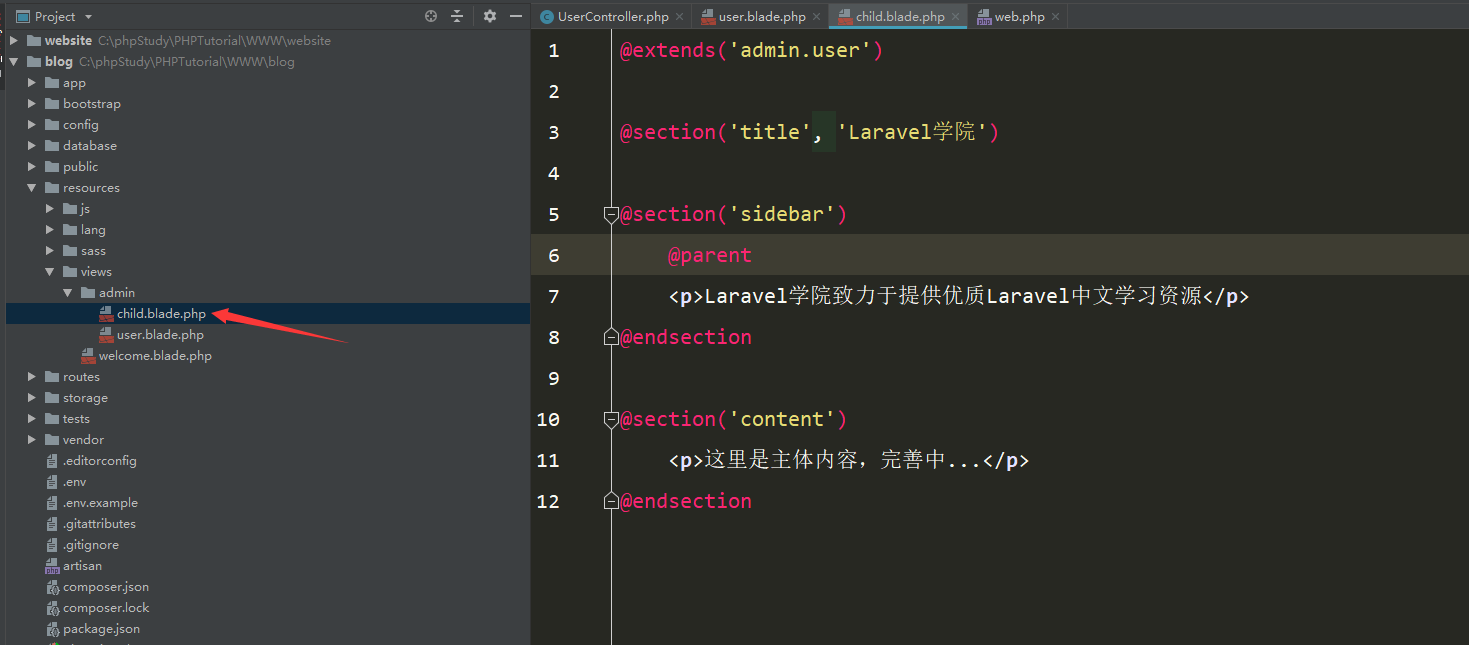Close the child.blade.php tab
The width and height of the screenshot is (1469, 645).
(x=956, y=17)
